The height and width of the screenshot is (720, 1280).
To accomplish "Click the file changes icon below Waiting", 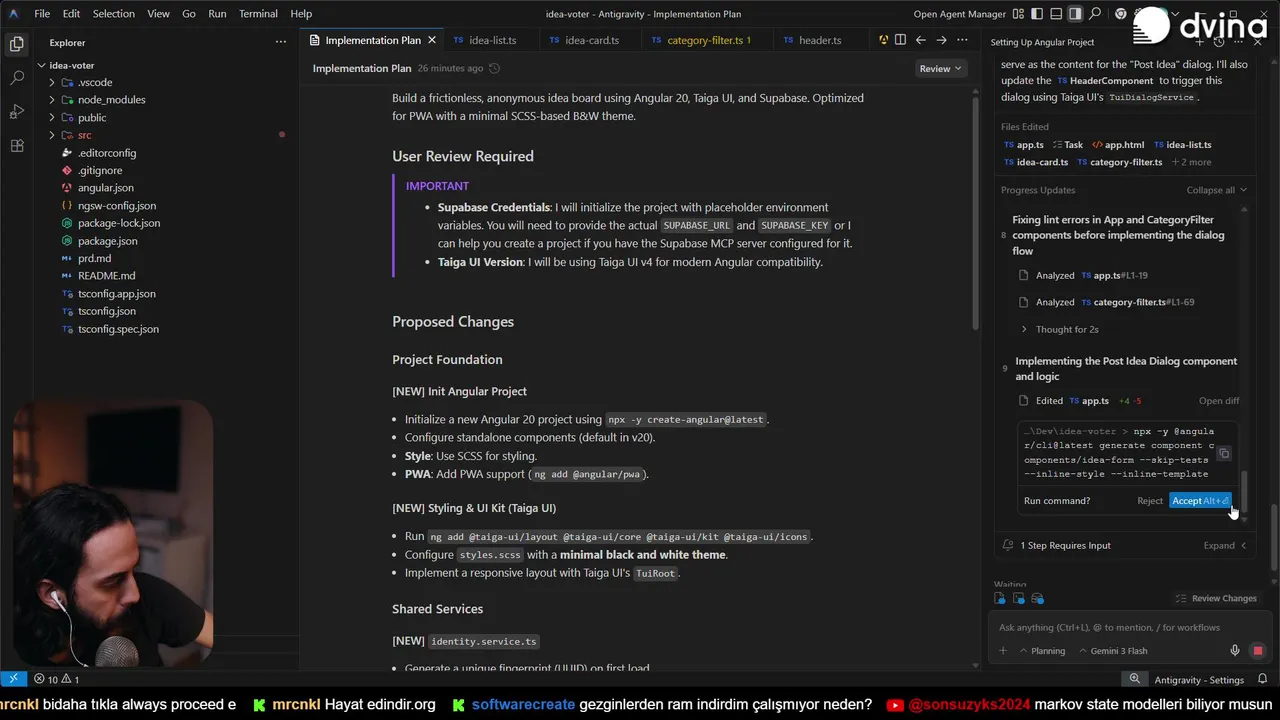I will (999, 598).
